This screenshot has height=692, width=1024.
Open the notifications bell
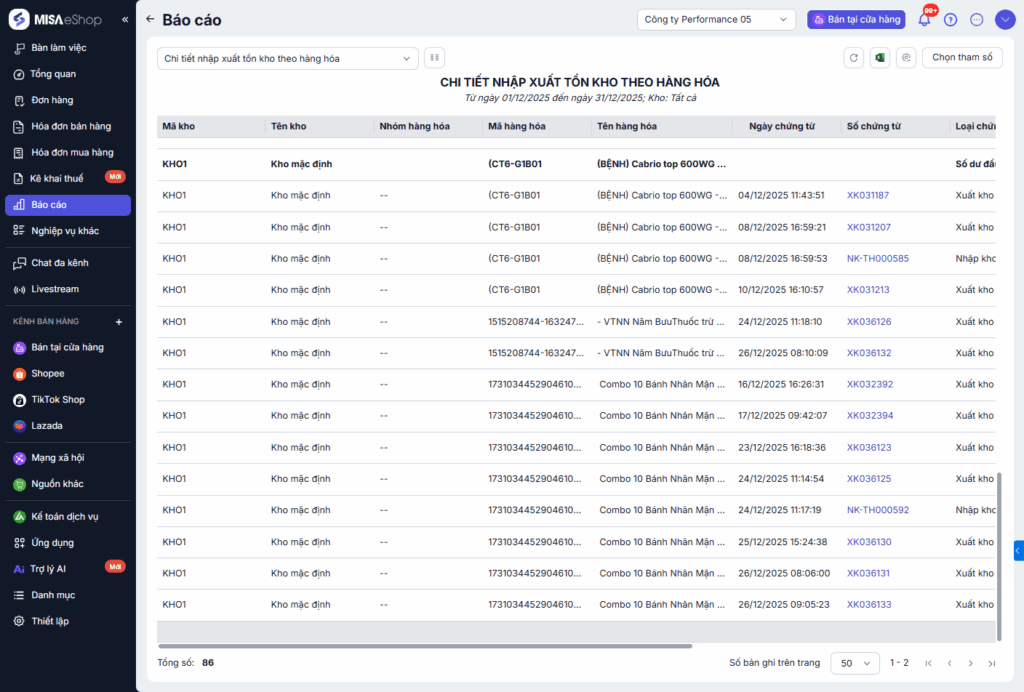coord(924,19)
